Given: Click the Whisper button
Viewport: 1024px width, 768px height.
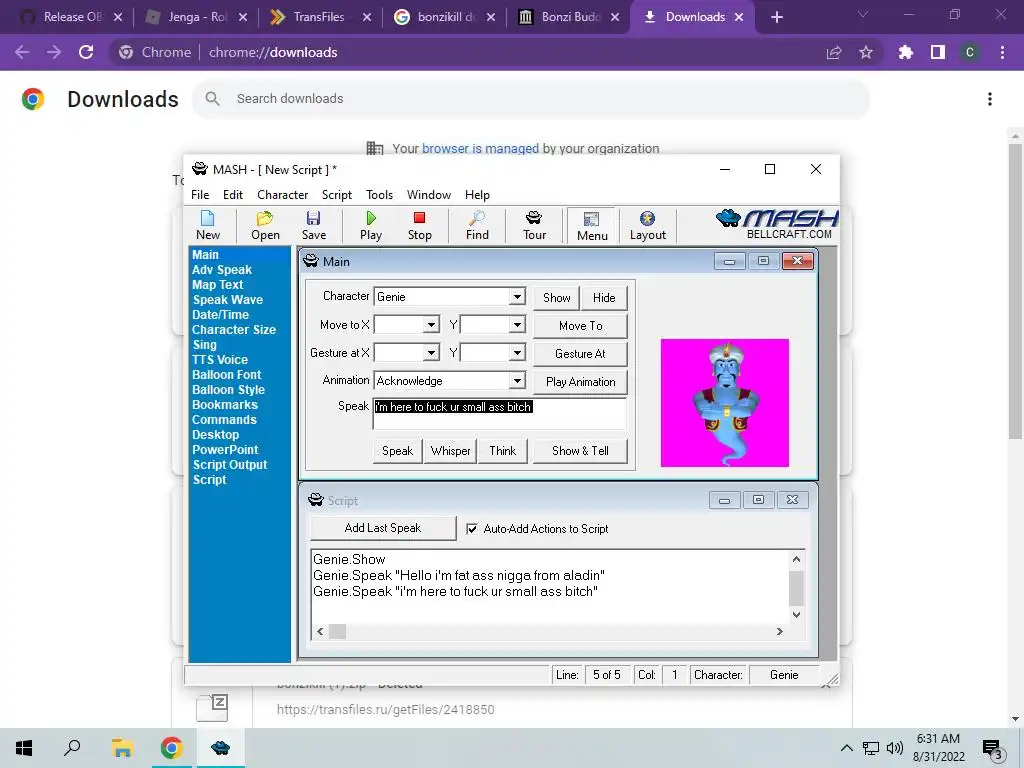Looking at the screenshot, I should pos(451,451).
